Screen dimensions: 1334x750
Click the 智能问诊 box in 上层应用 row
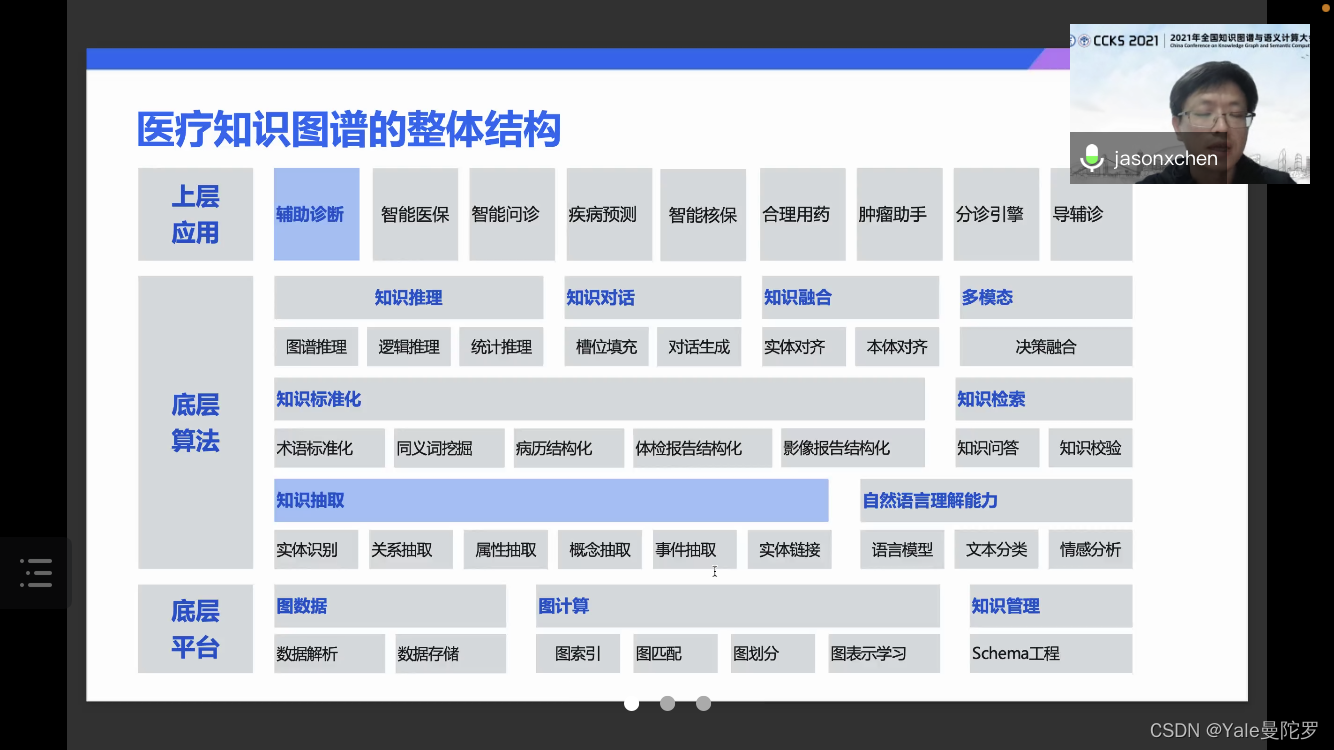coord(511,214)
